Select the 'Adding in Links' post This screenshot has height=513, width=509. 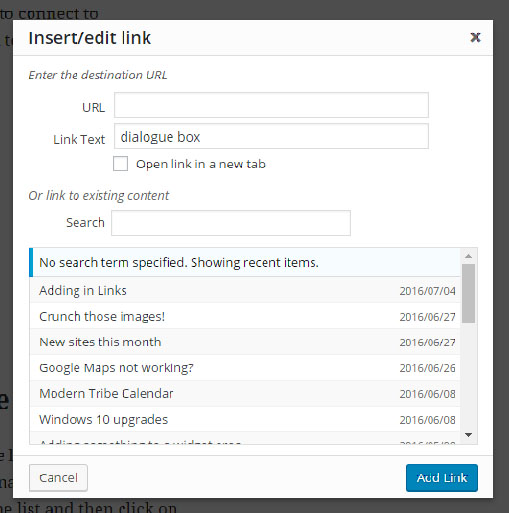click(245, 290)
